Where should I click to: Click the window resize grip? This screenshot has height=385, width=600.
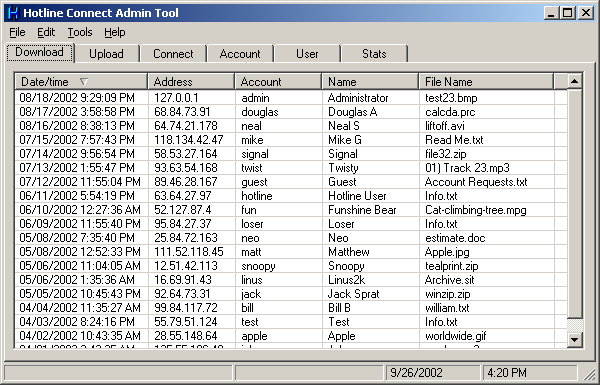pos(589,374)
